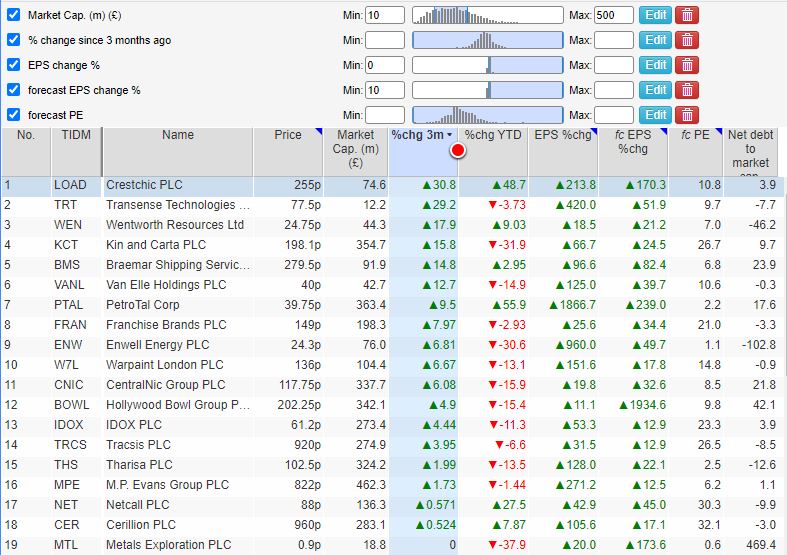Click Wentworth Resources Ltd name

coord(175,225)
